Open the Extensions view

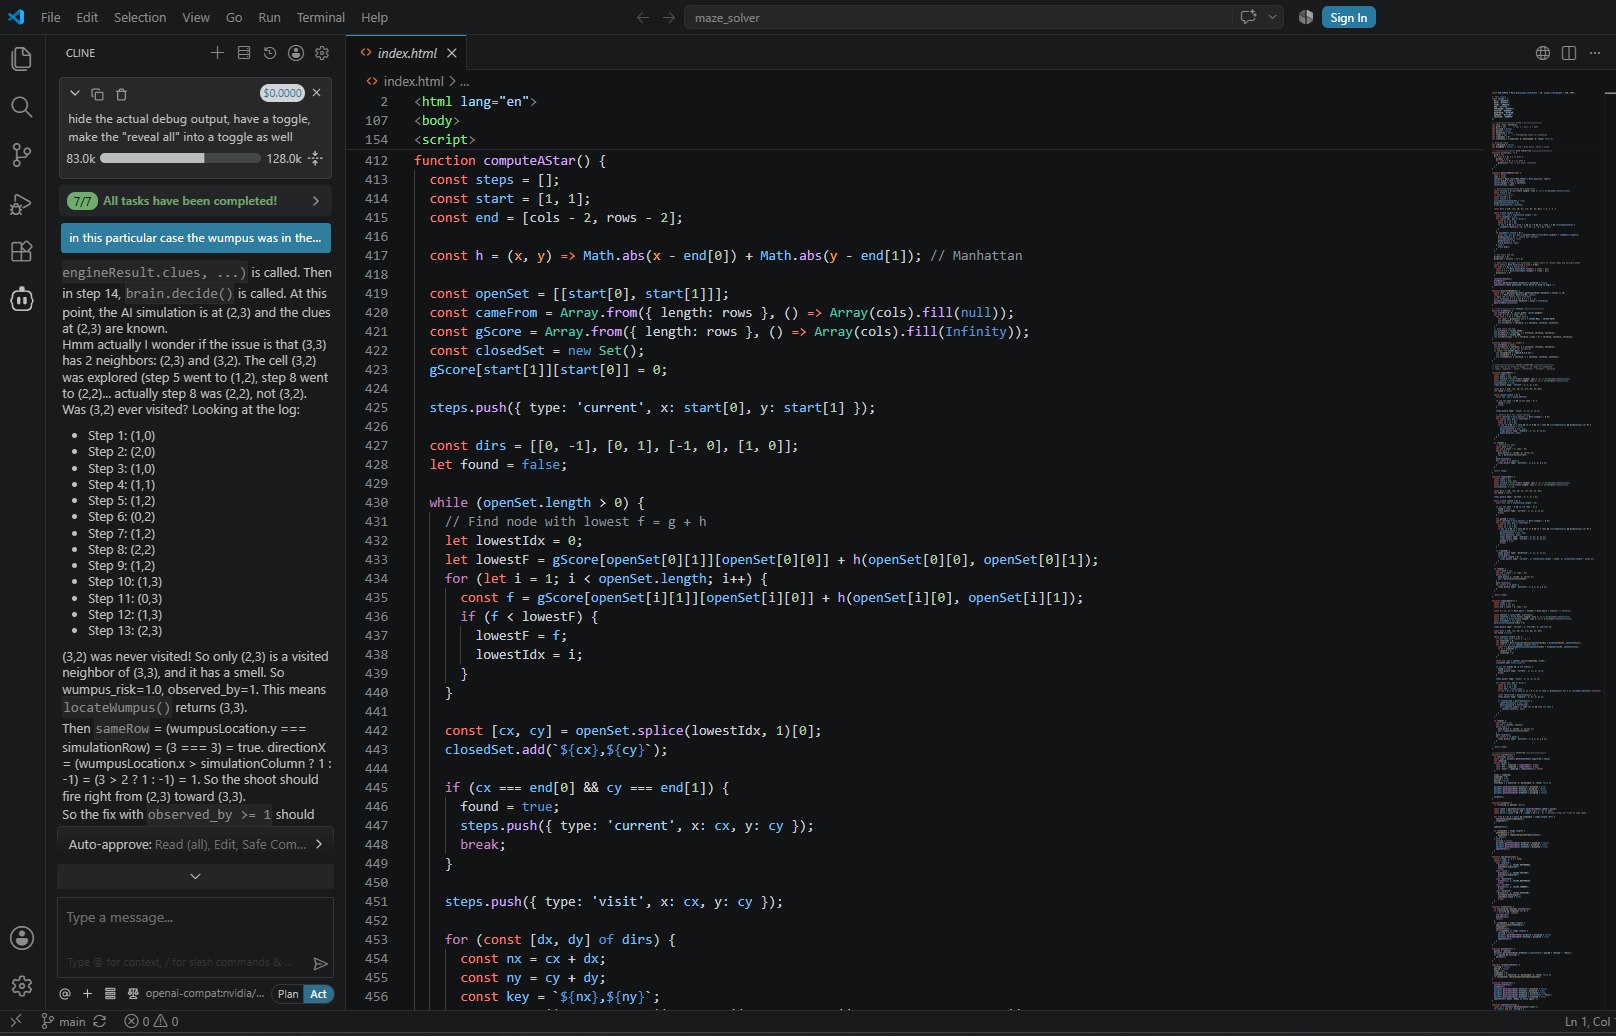point(21,251)
